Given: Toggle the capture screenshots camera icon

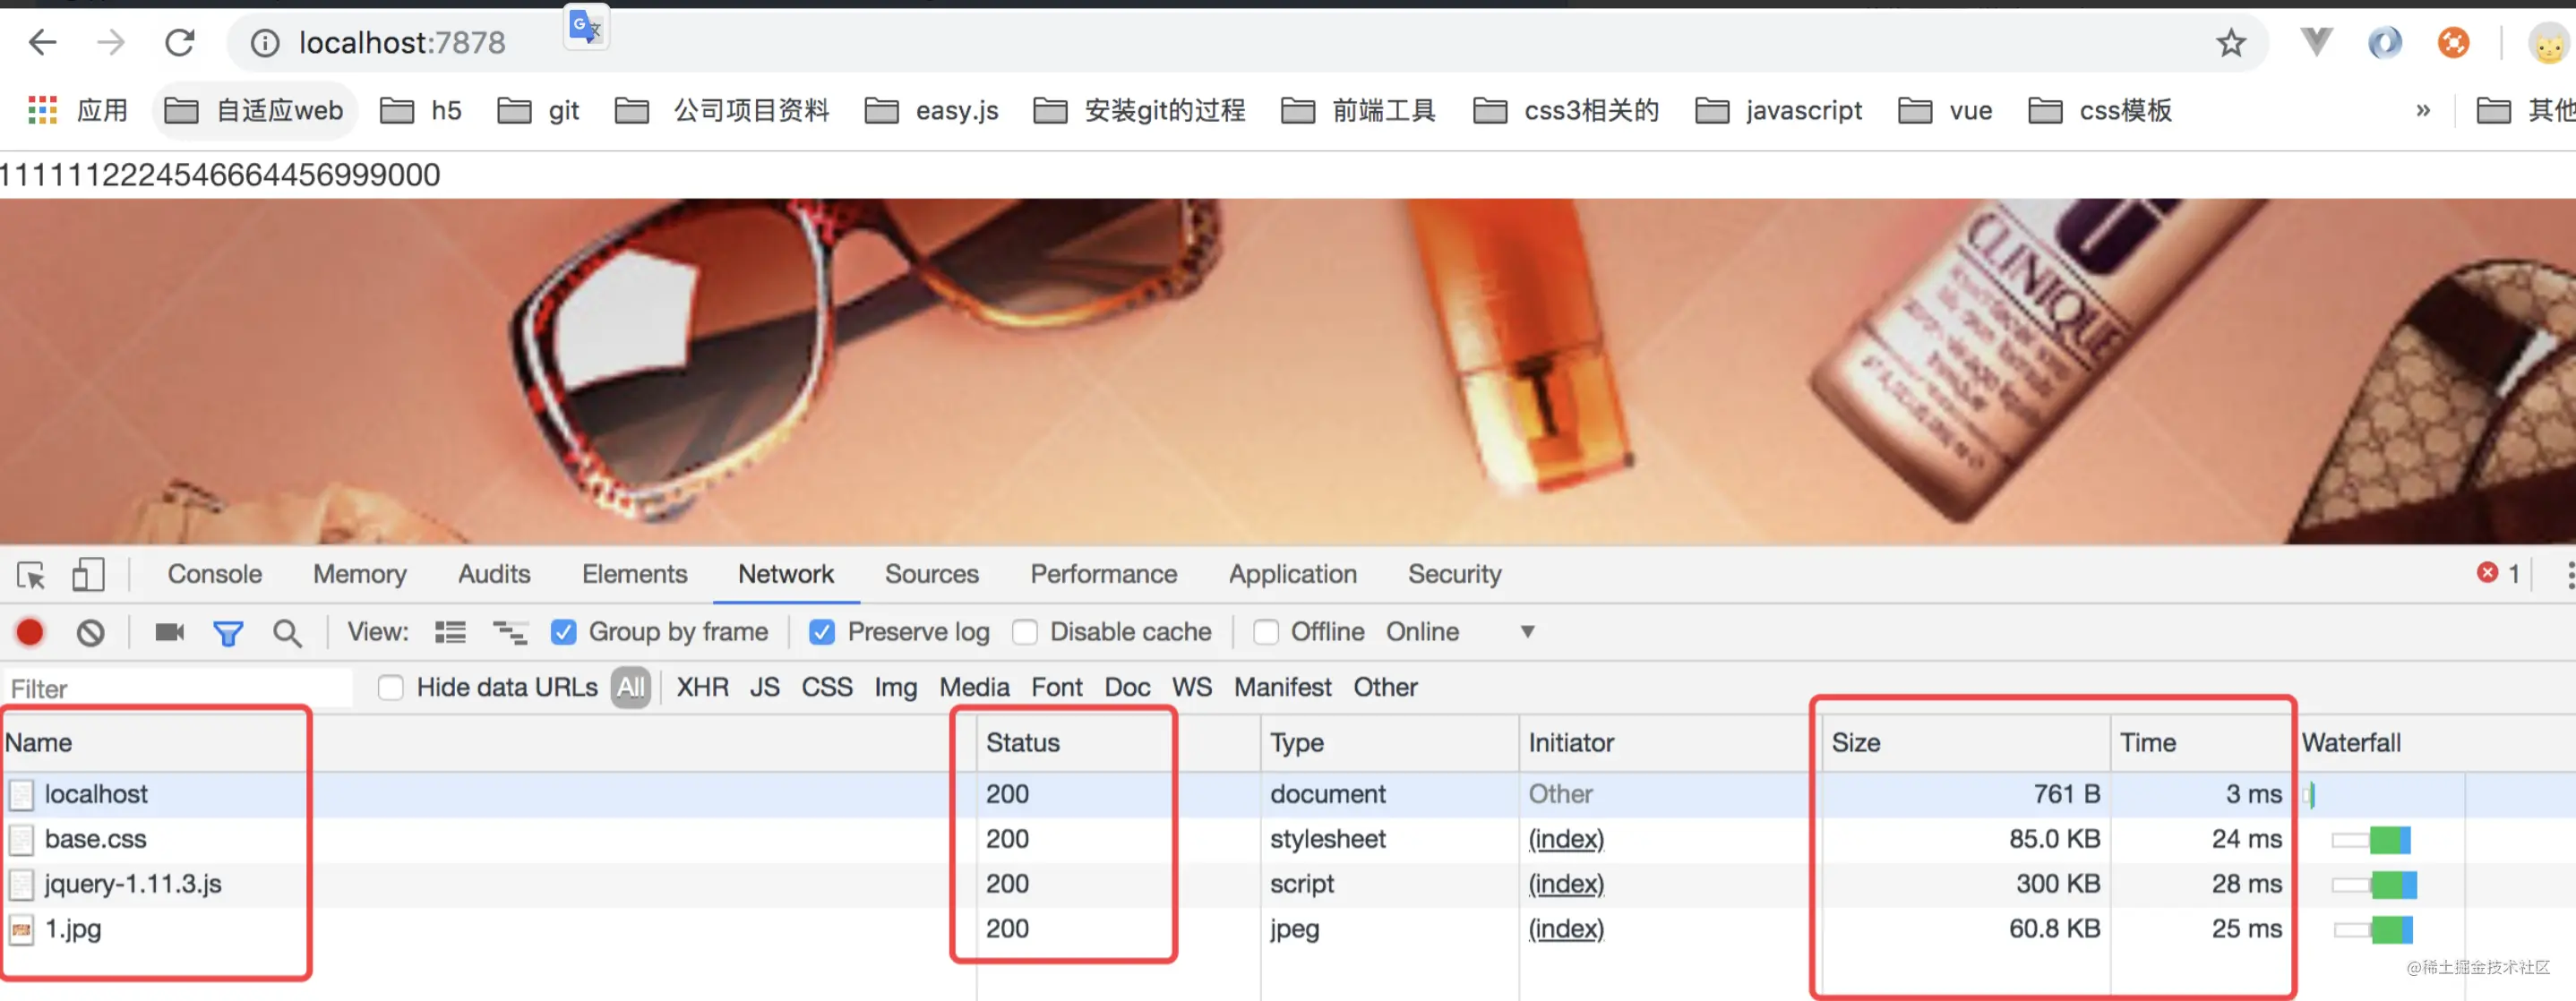Looking at the screenshot, I should click(169, 632).
